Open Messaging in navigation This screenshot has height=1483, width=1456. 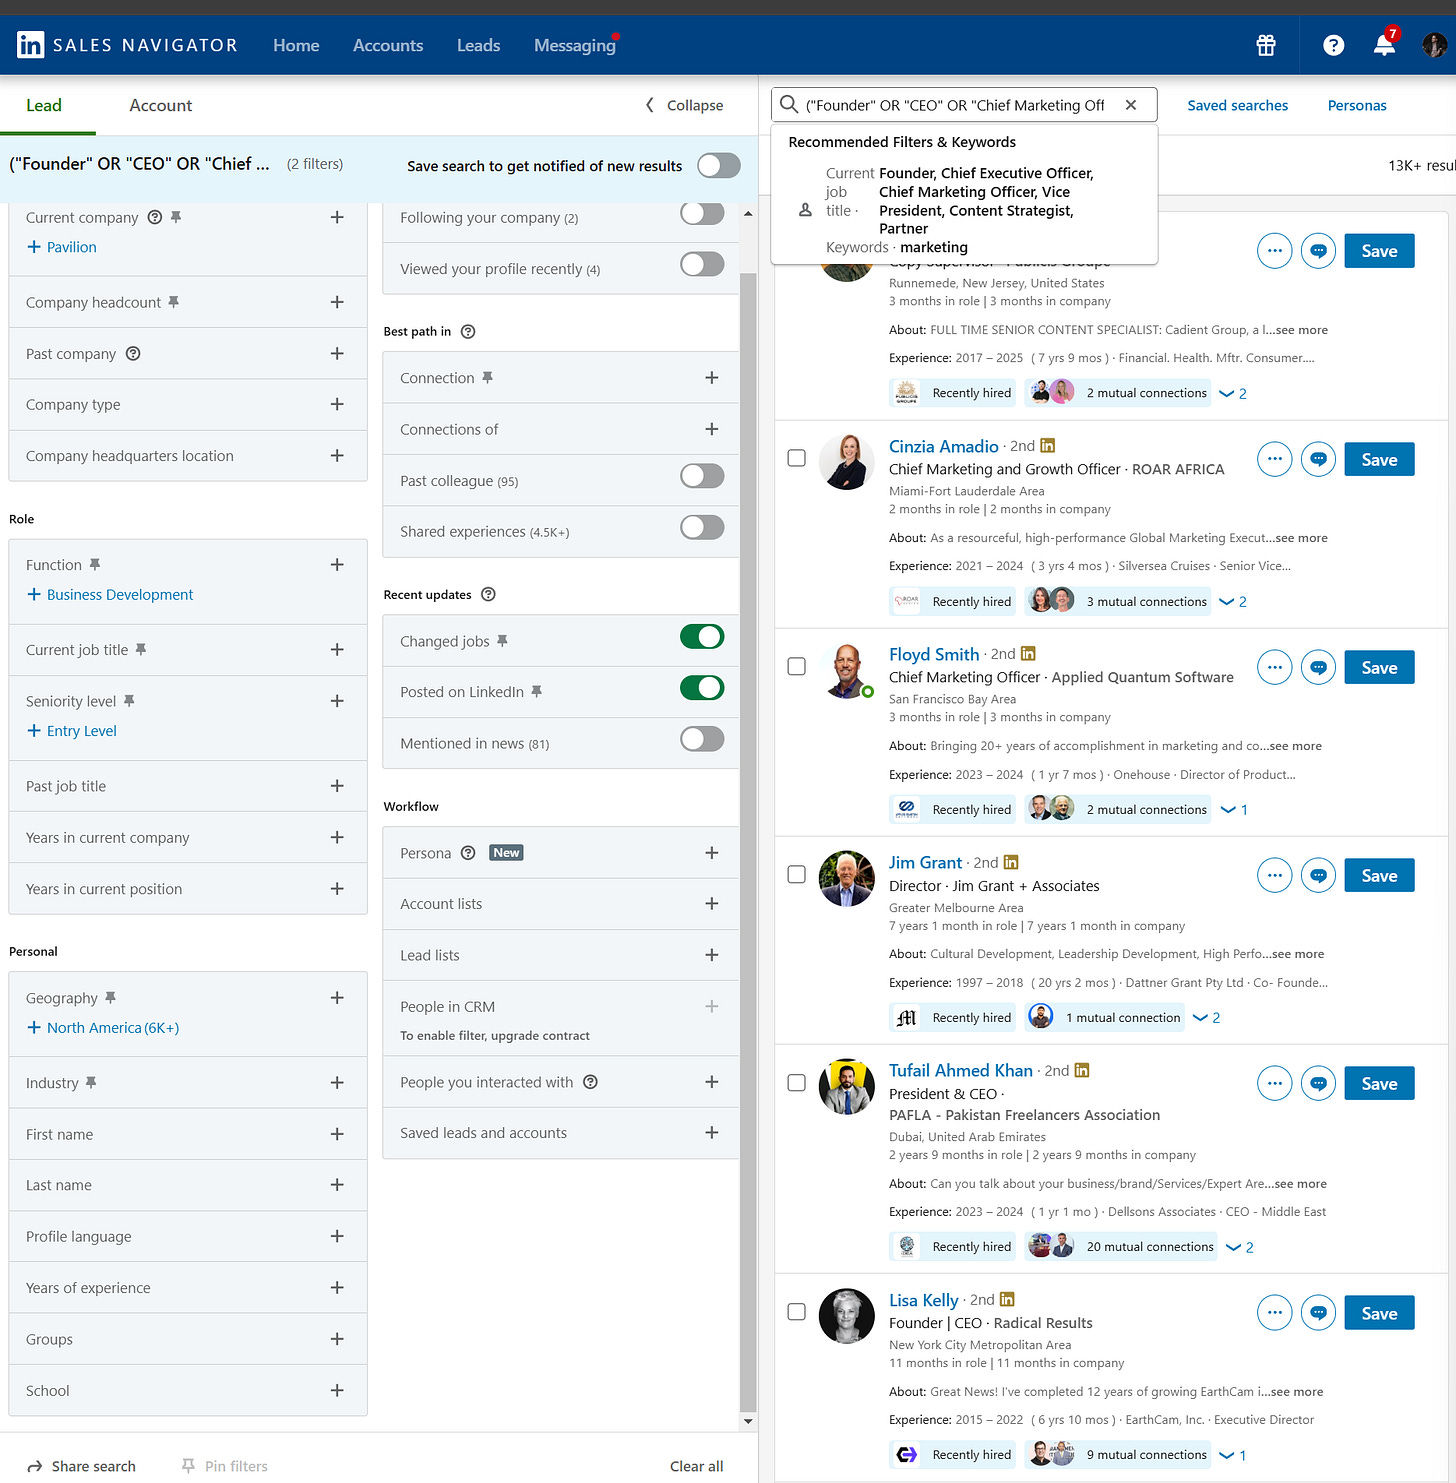point(575,45)
